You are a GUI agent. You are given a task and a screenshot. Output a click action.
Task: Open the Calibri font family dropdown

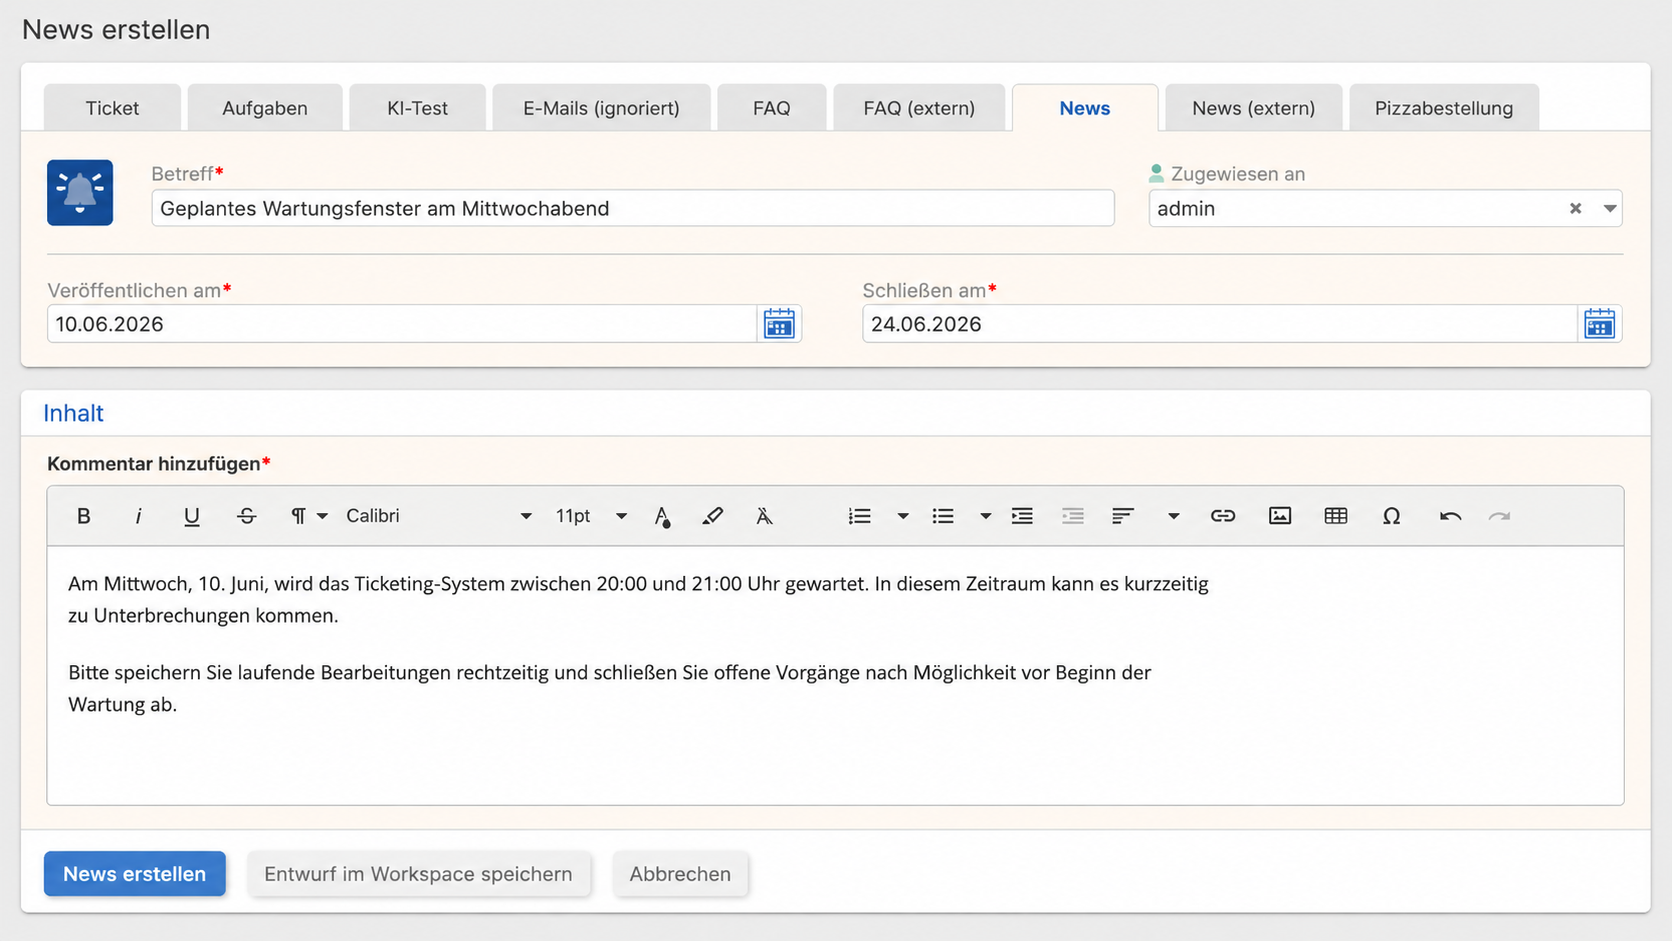tap(438, 516)
